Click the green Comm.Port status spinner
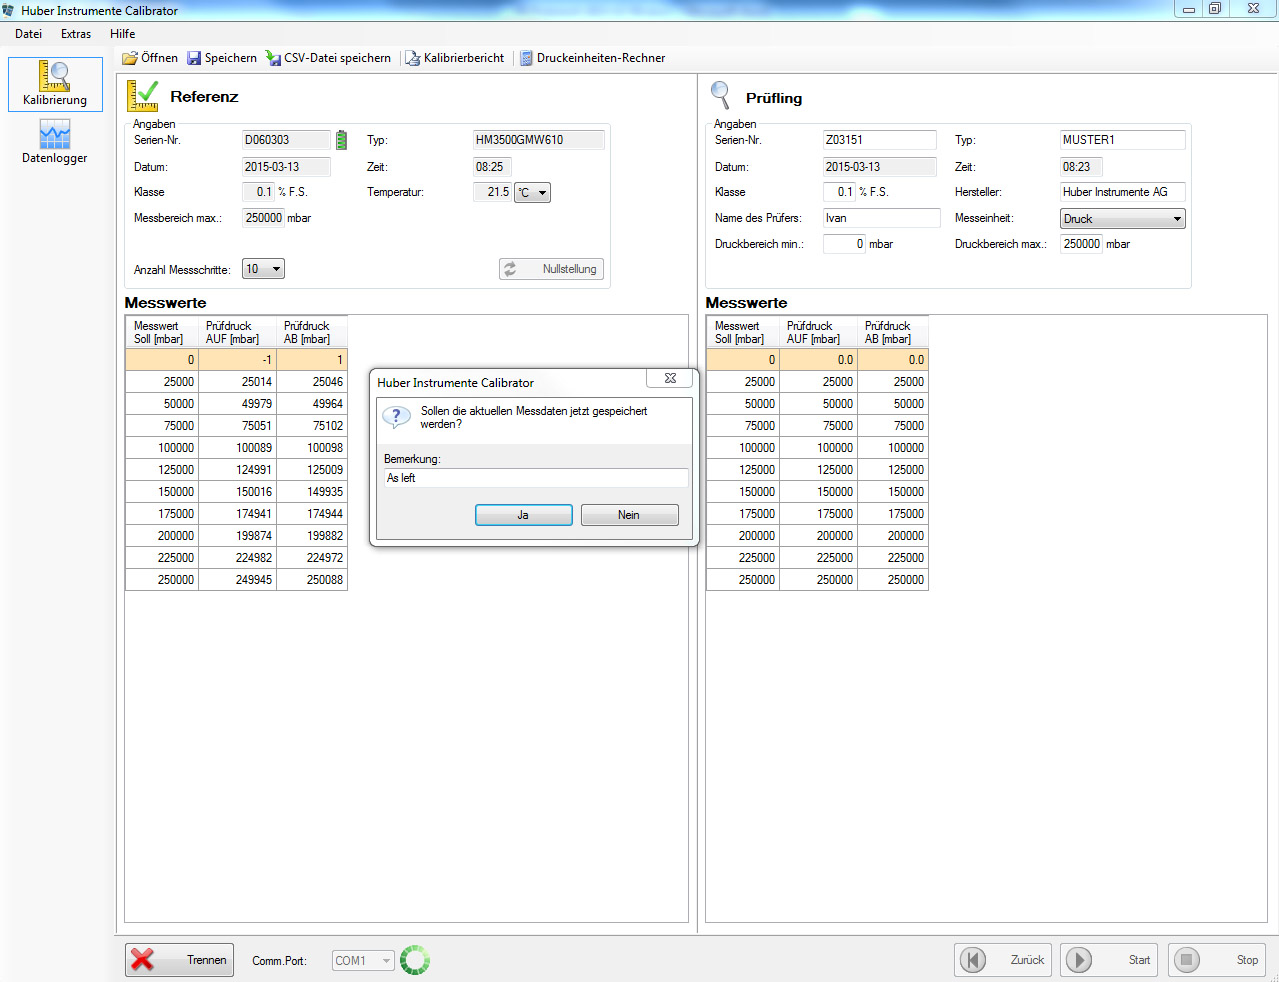Viewport: 1279px width, 982px height. coord(415,960)
